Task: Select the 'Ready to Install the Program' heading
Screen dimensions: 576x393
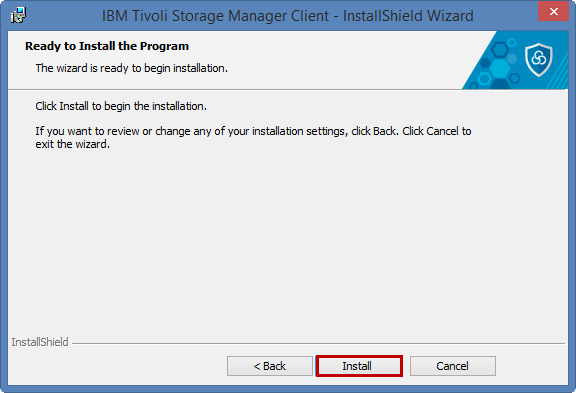Action: (107, 46)
